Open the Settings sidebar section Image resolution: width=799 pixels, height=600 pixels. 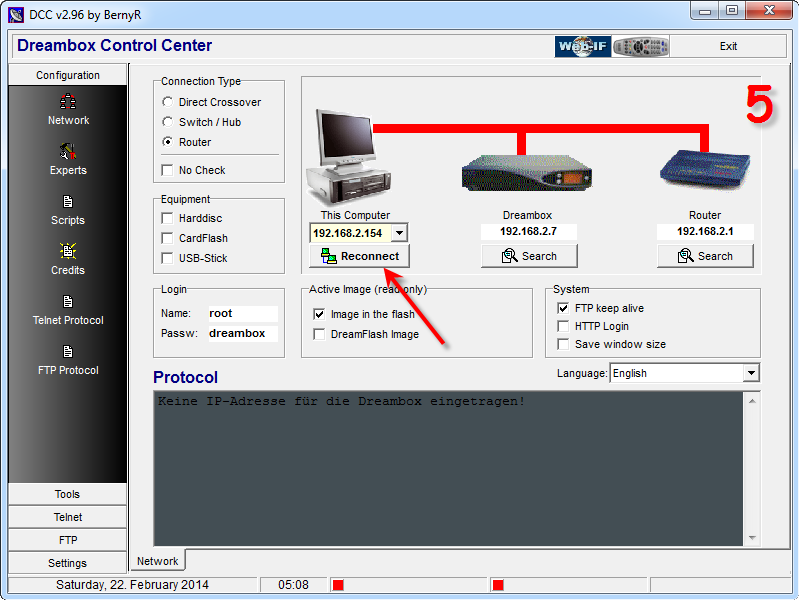tap(67, 563)
